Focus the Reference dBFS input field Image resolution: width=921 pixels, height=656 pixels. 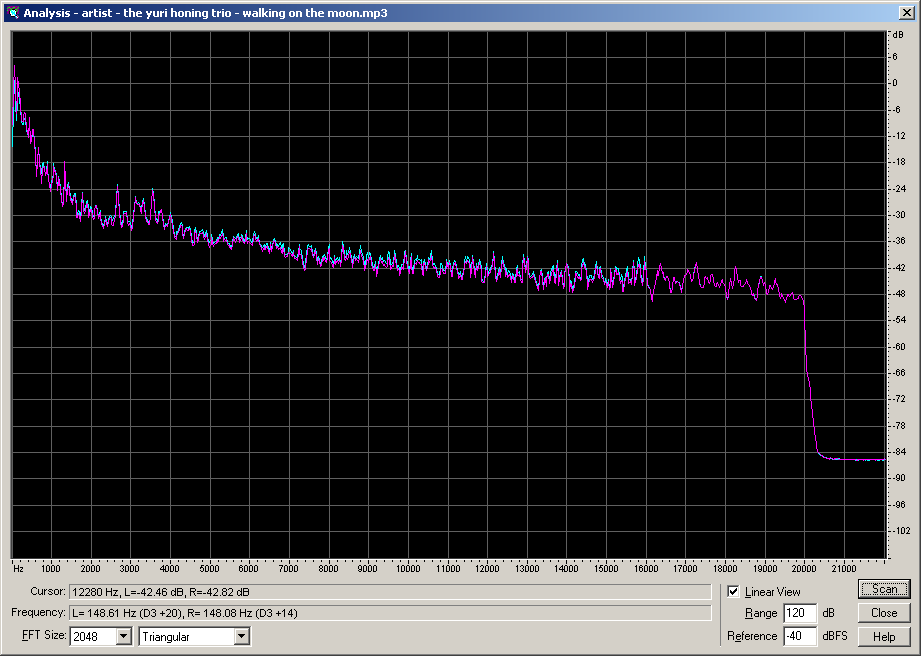point(800,636)
